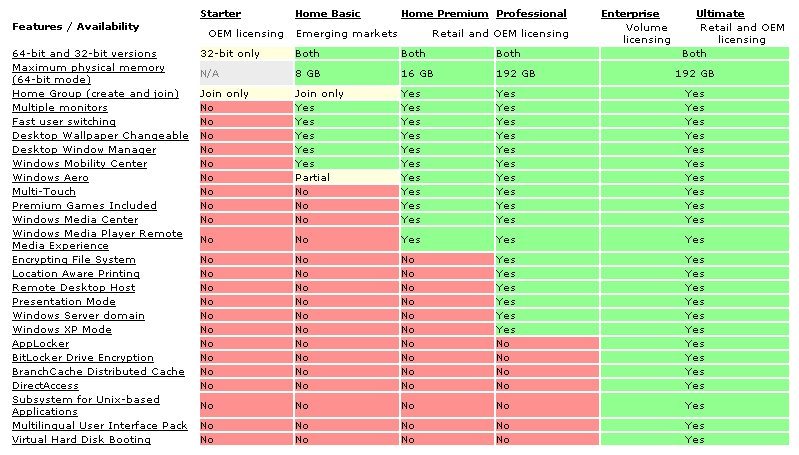Click the Partial cell for Windows Aero
799x455 pixels.
coord(312,178)
